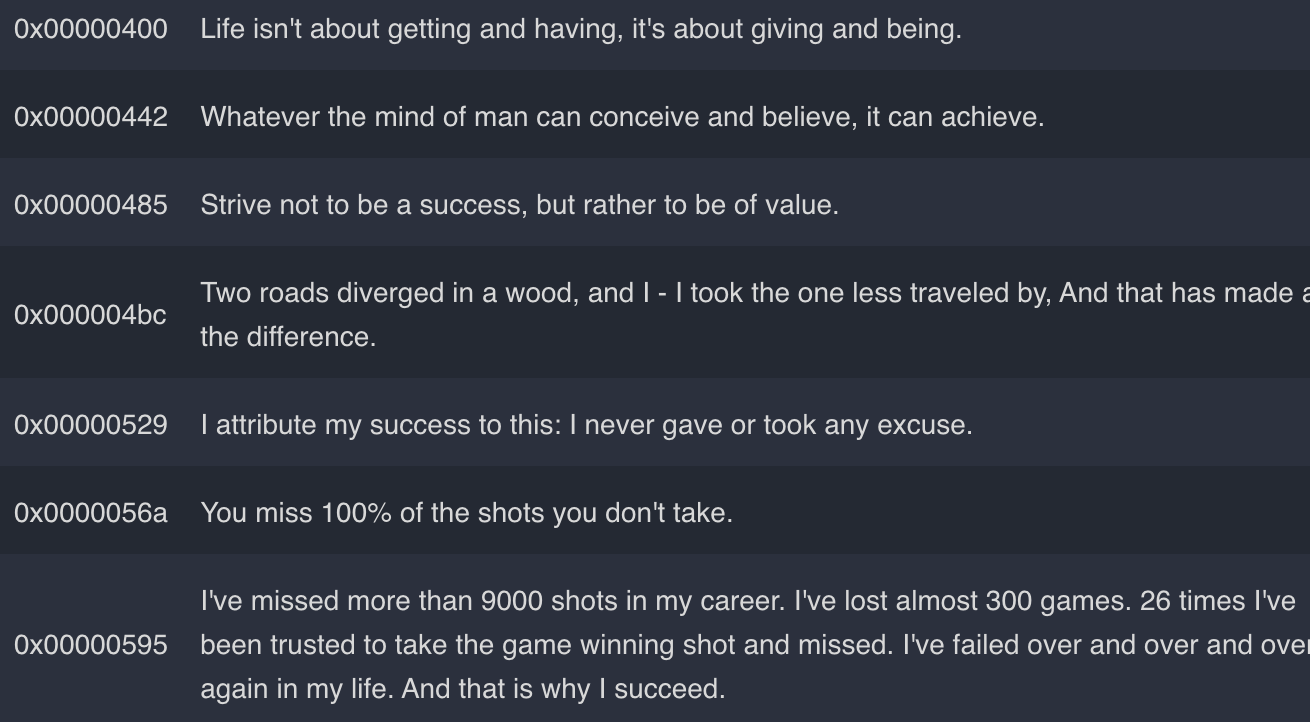
Task: Click the address 0x00000529
Action: 91,425
